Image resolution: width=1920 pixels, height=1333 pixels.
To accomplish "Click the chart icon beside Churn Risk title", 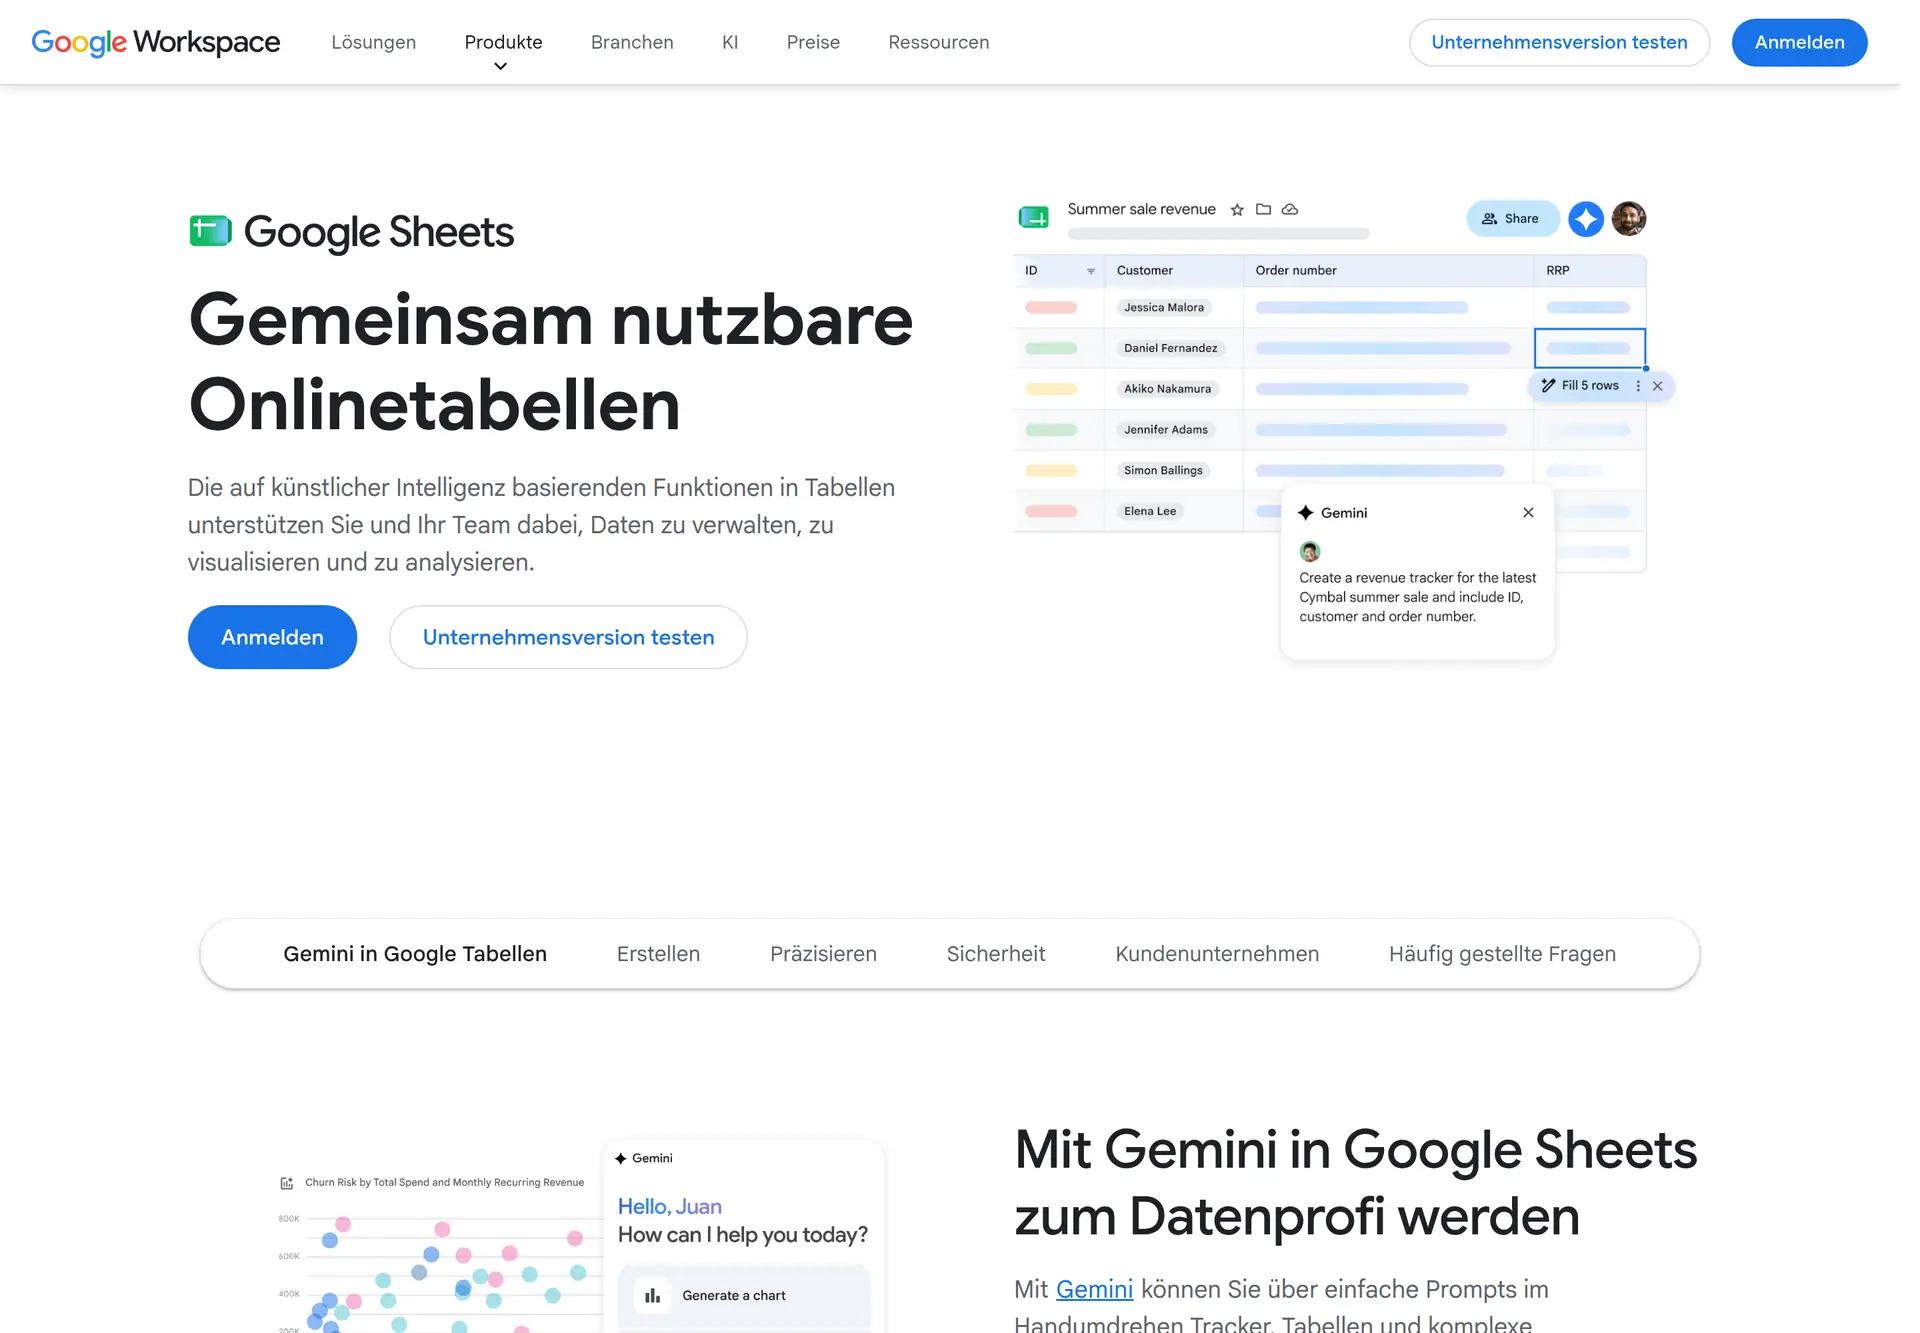I will (287, 1183).
